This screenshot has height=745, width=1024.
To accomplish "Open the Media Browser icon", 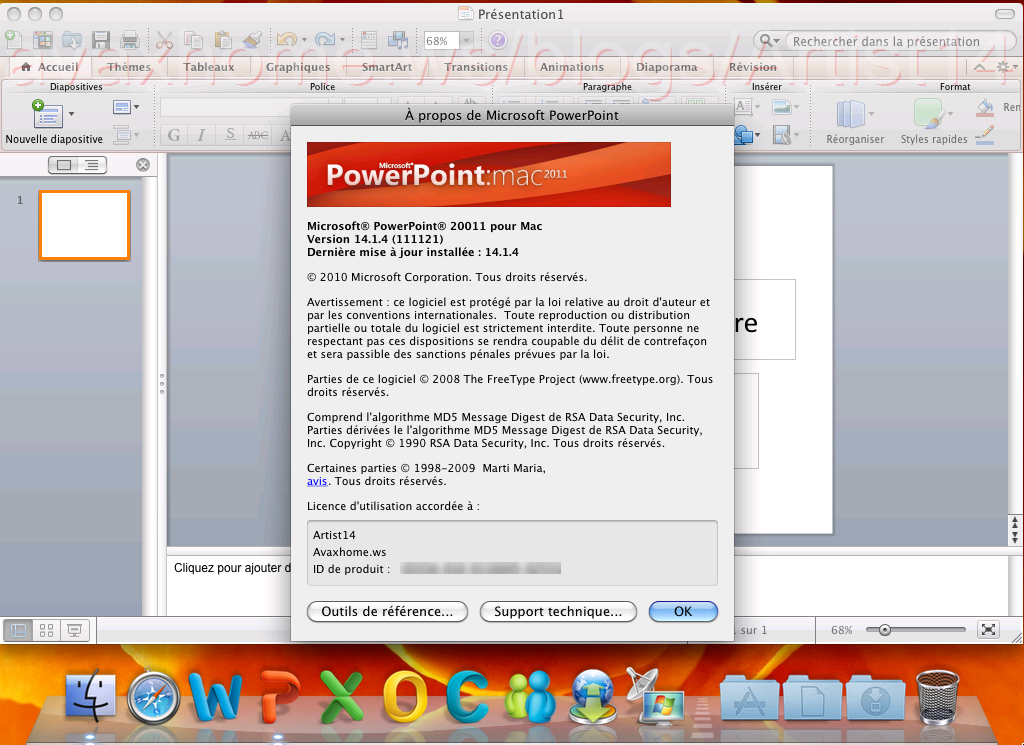I will (398, 40).
